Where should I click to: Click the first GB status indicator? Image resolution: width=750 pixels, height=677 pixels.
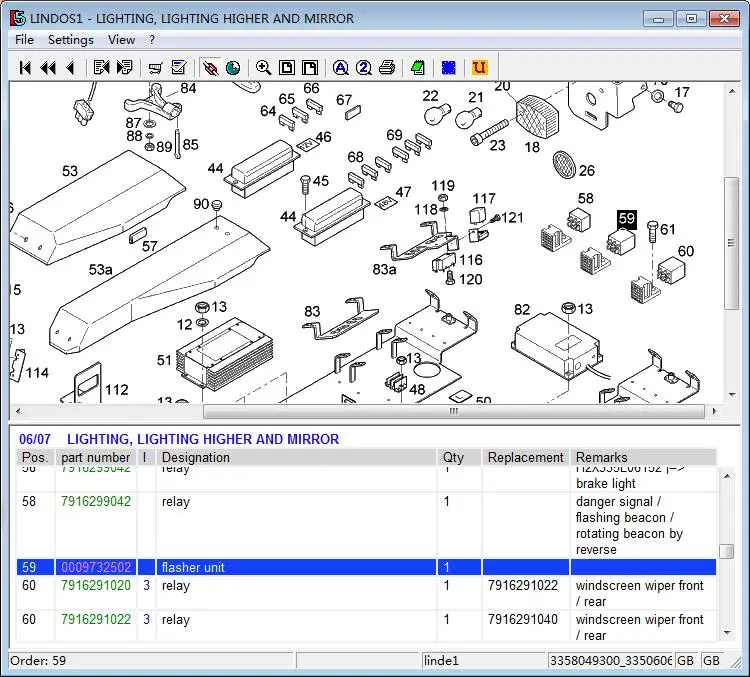686,661
